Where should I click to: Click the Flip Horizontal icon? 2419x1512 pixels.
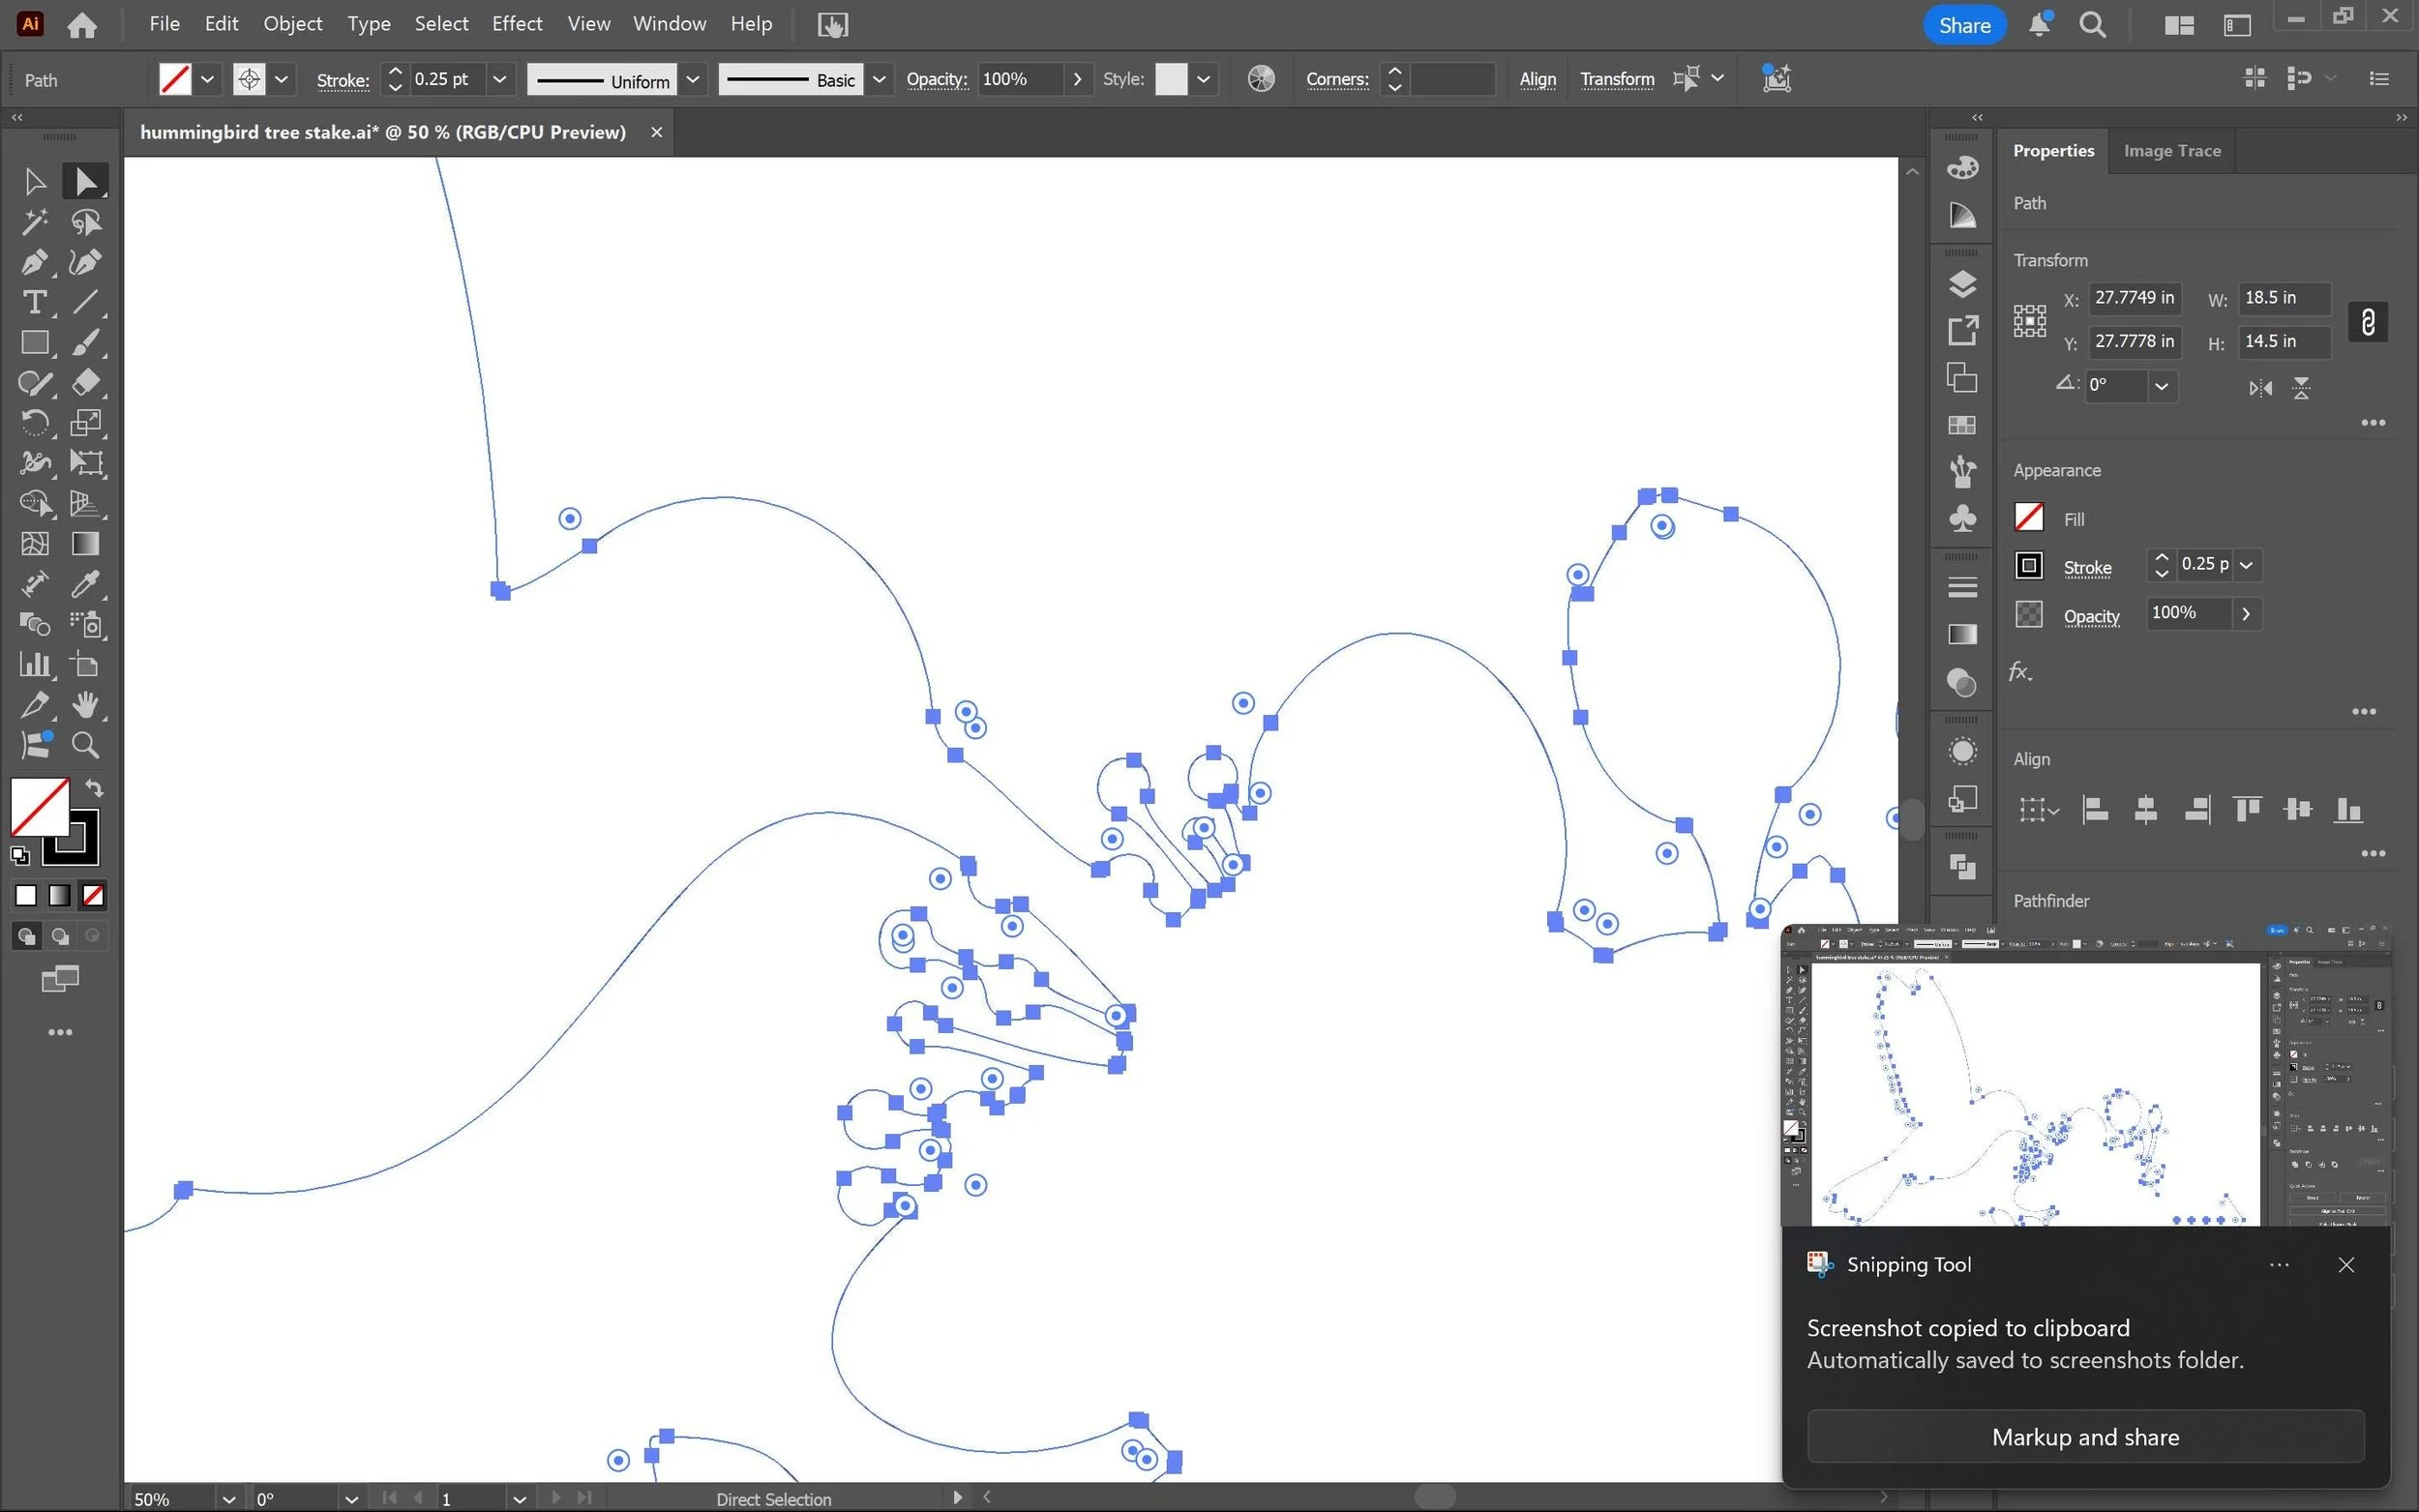tap(2260, 388)
